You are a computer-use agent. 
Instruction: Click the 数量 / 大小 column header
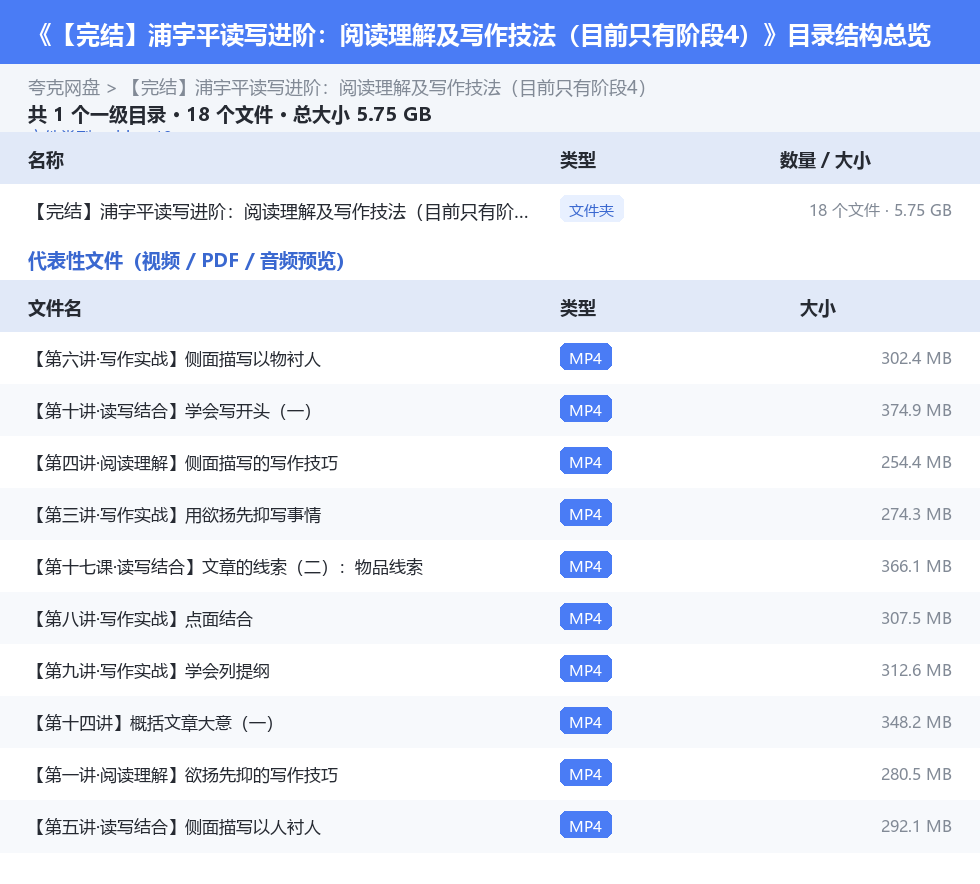coord(825,160)
